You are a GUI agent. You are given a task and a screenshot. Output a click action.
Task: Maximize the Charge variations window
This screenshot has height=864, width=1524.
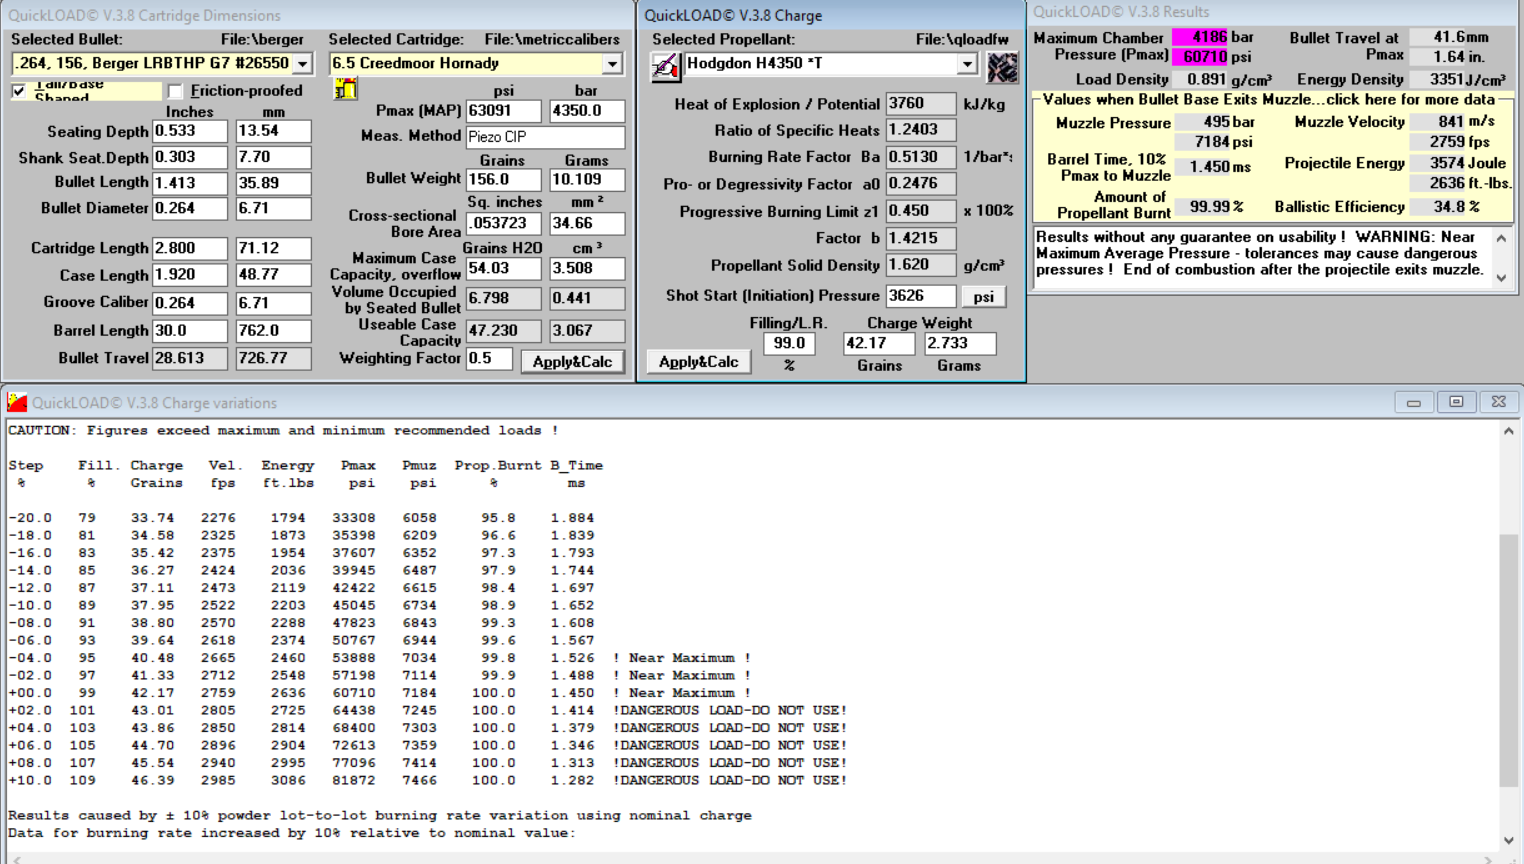pos(1456,402)
